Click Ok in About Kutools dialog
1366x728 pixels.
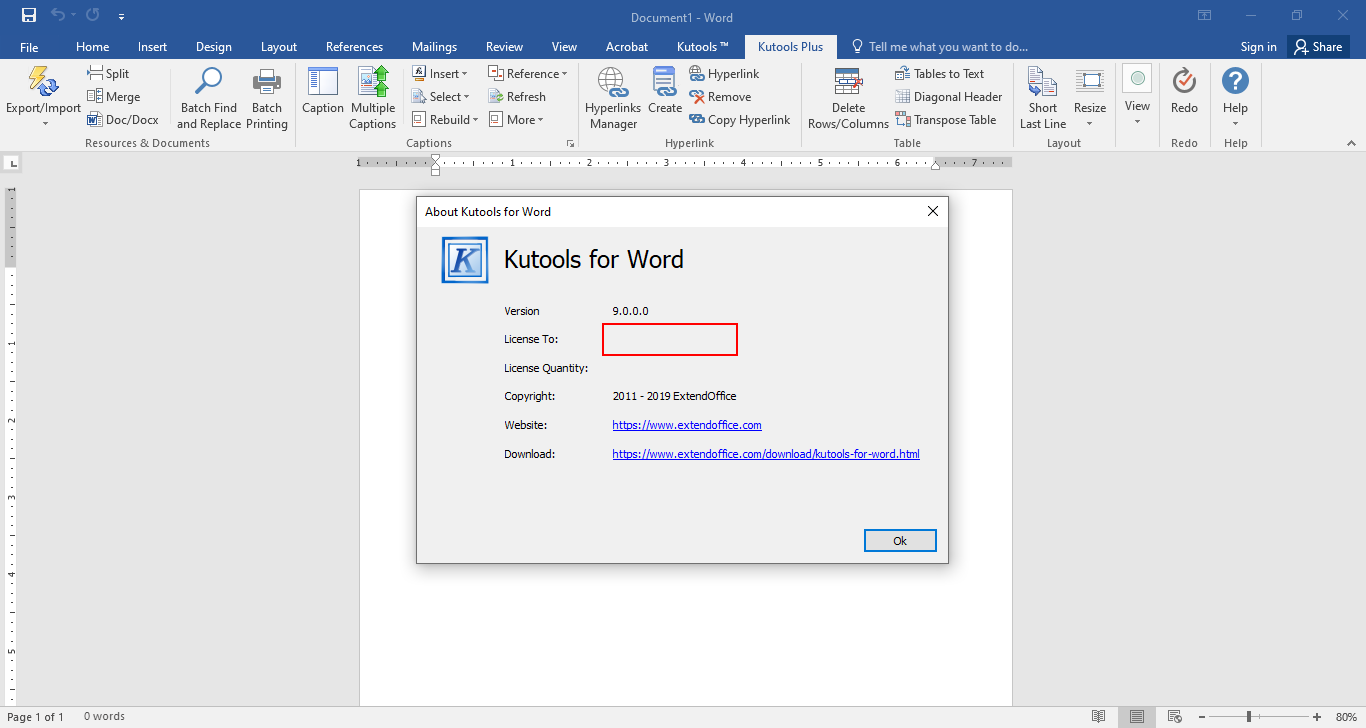[900, 540]
